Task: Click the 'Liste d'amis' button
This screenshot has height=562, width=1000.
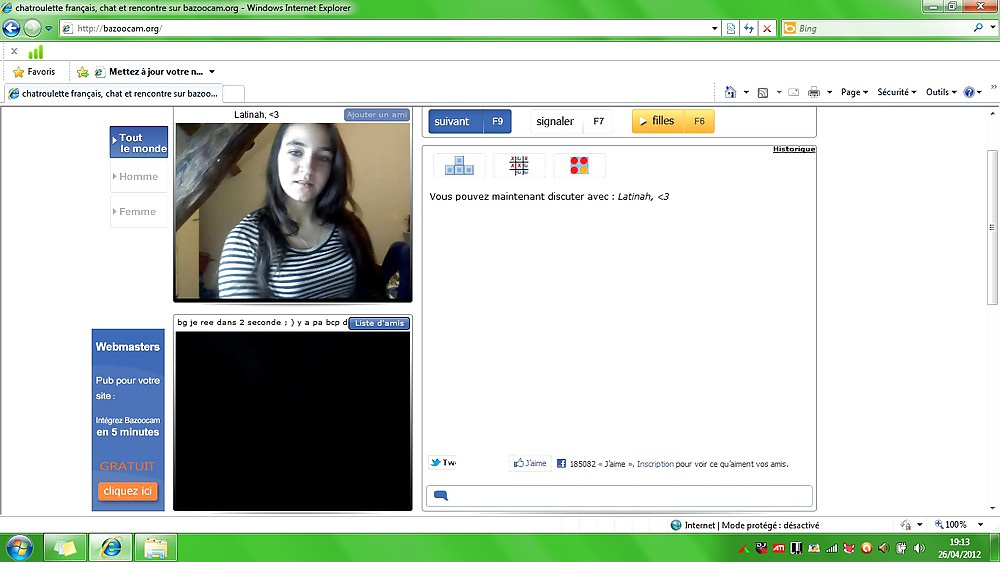Action: (x=379, y=323)
